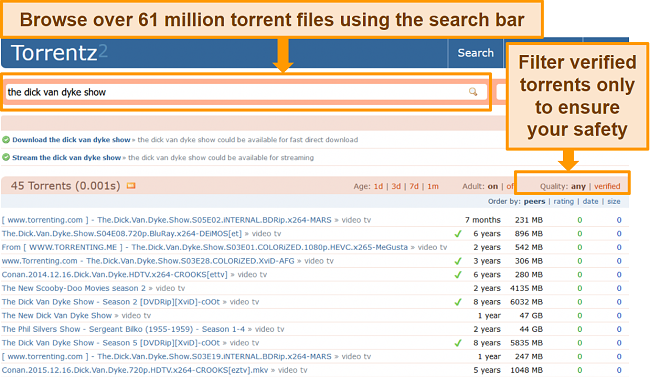Set Adult filter to on

(492, 186)
